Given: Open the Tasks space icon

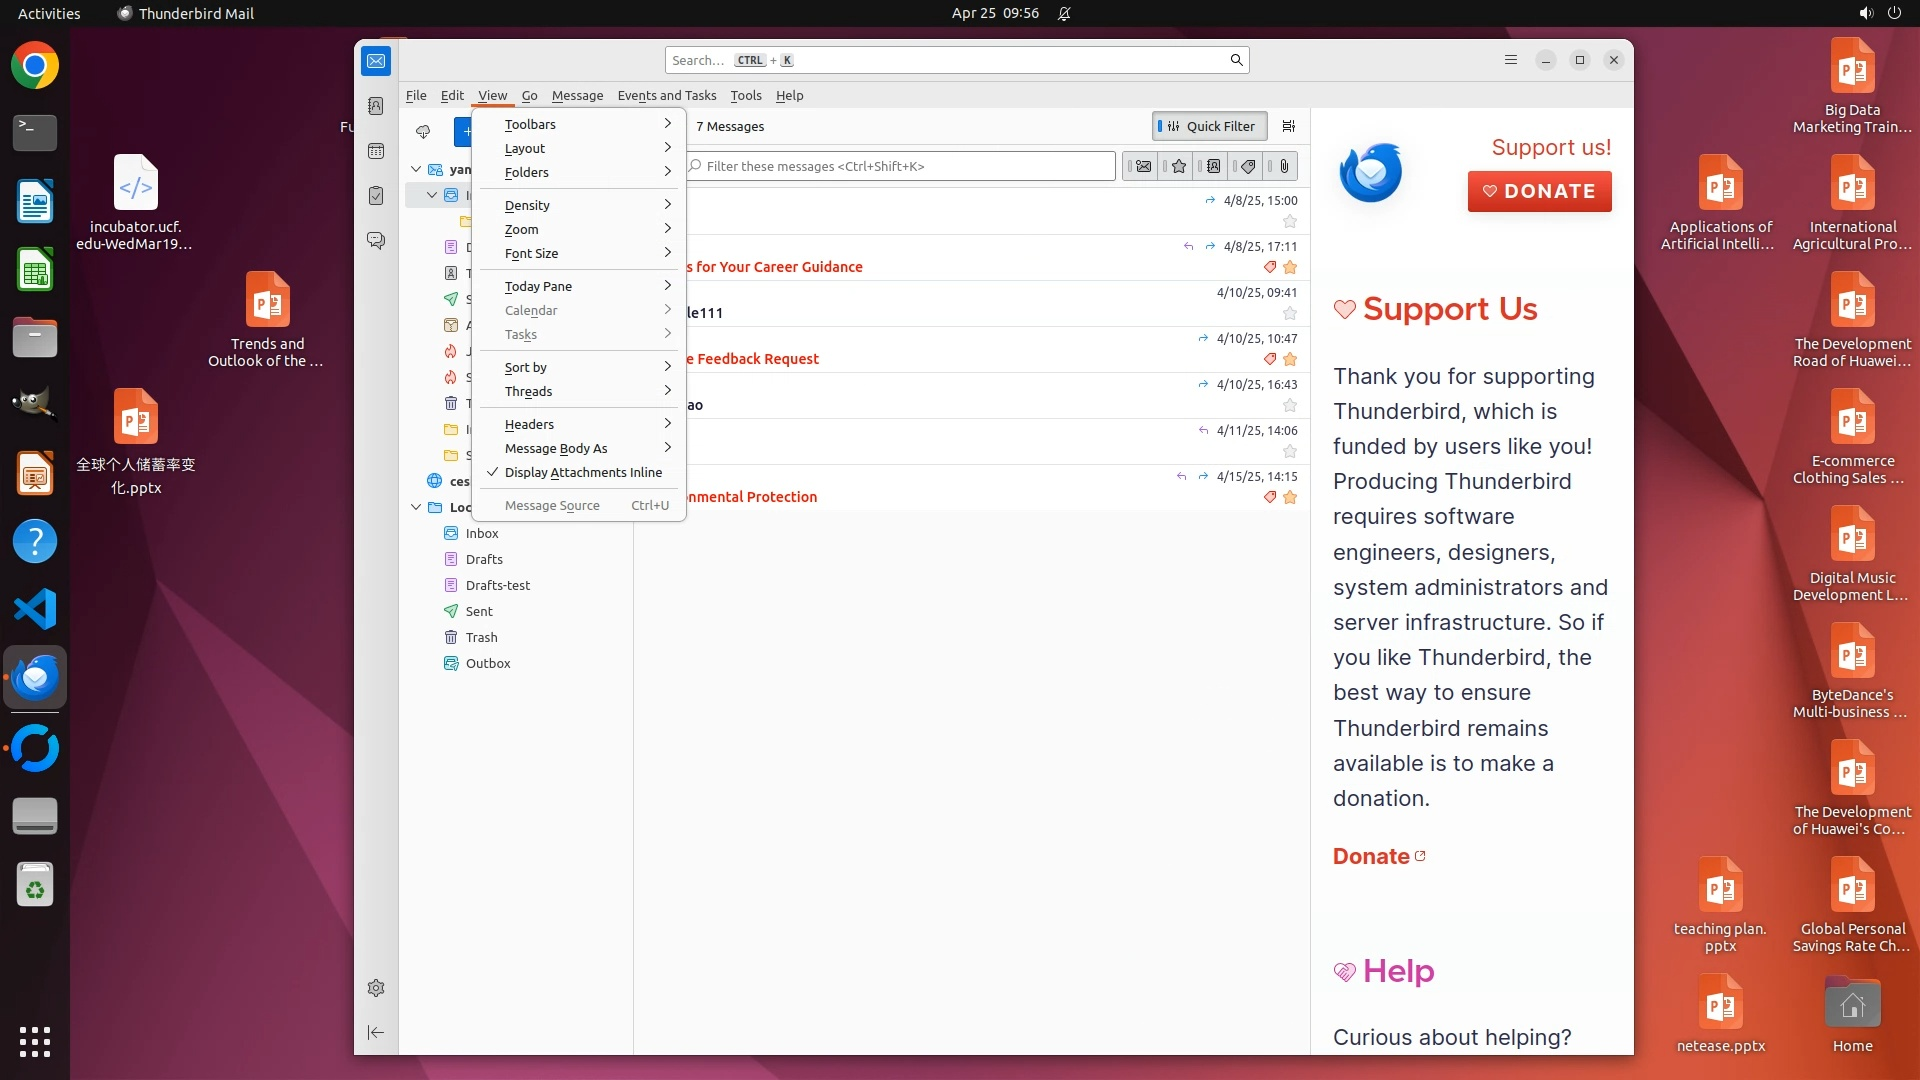Looking at the screenshot, I should coord(376,196).
